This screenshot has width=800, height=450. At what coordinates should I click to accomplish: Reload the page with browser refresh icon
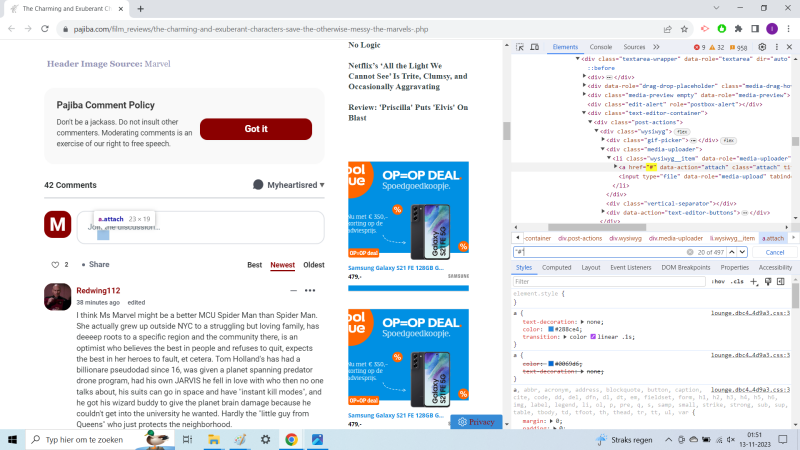[45, 29]
